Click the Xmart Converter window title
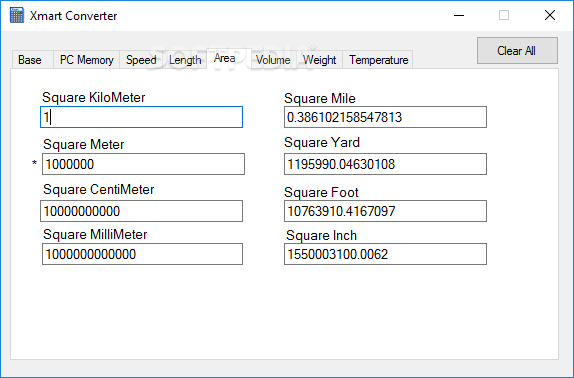 pos(74,16)
